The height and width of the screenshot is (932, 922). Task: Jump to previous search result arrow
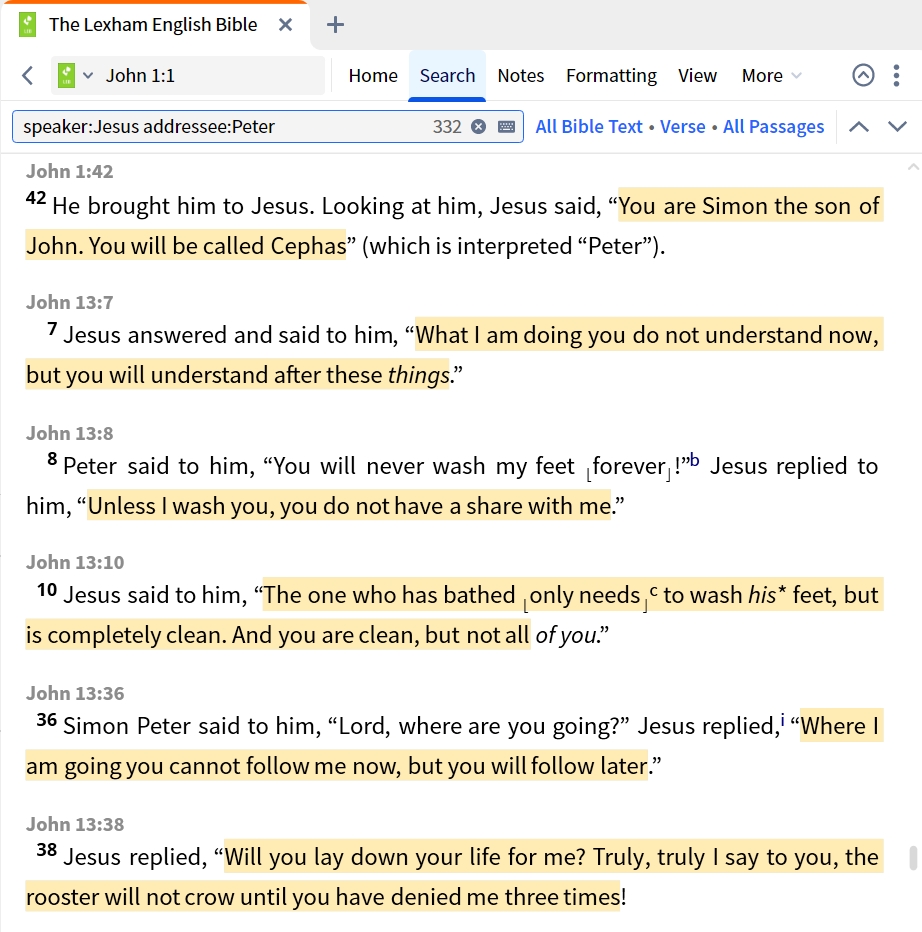[858, 127]
